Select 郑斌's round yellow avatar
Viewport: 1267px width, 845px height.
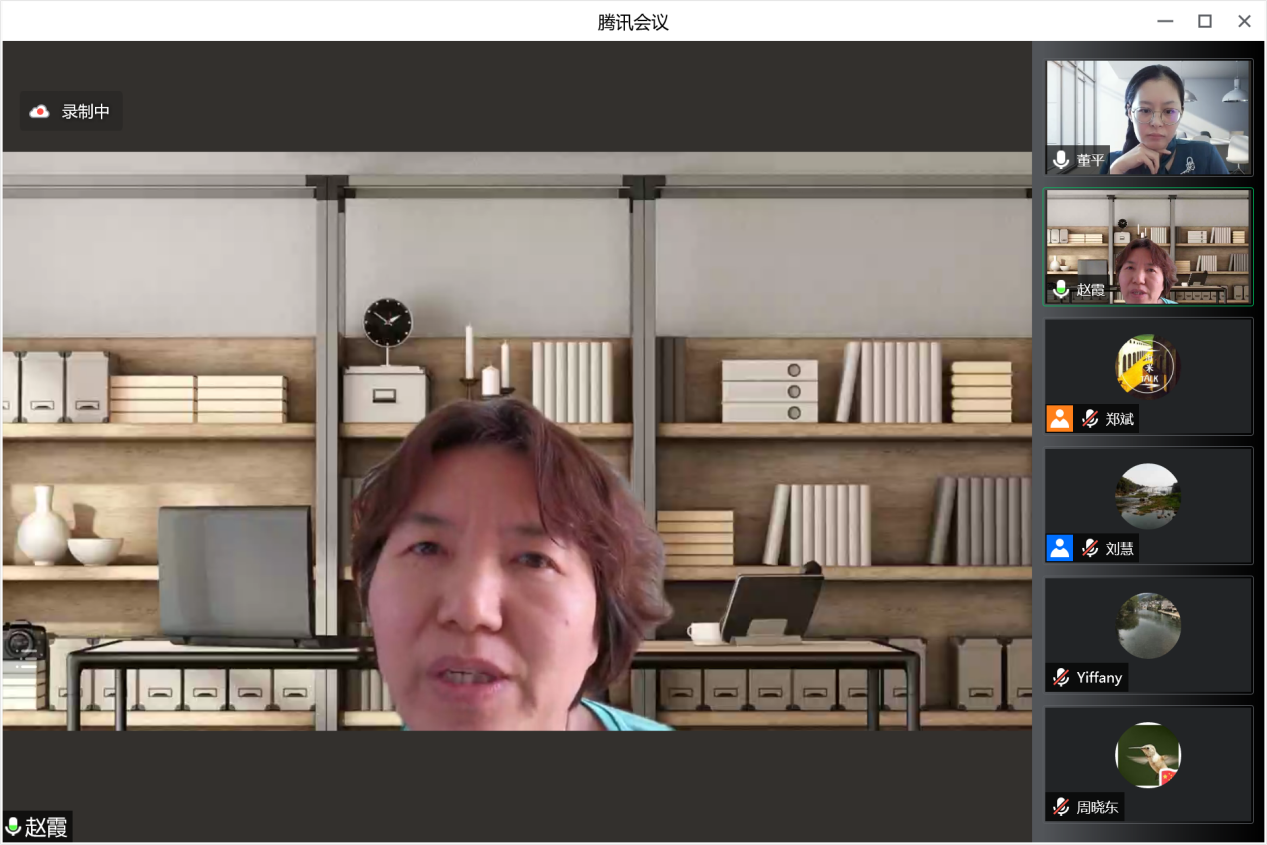1148,366
